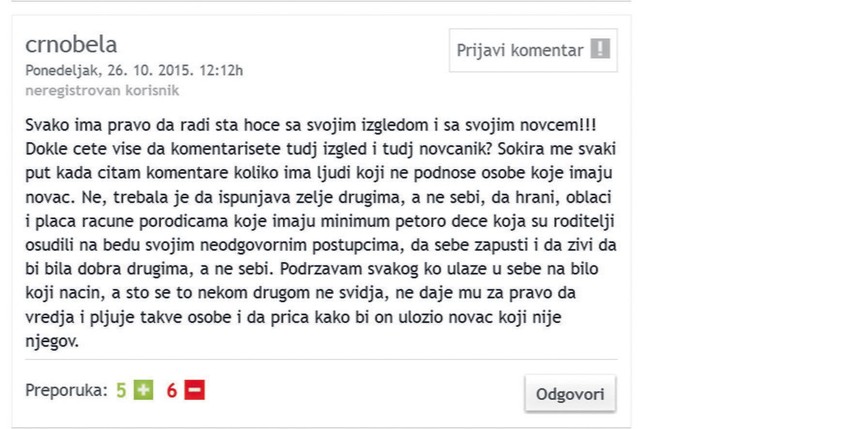
Task: Downvote comment with red minus icon
Action: tap(194, 390)
